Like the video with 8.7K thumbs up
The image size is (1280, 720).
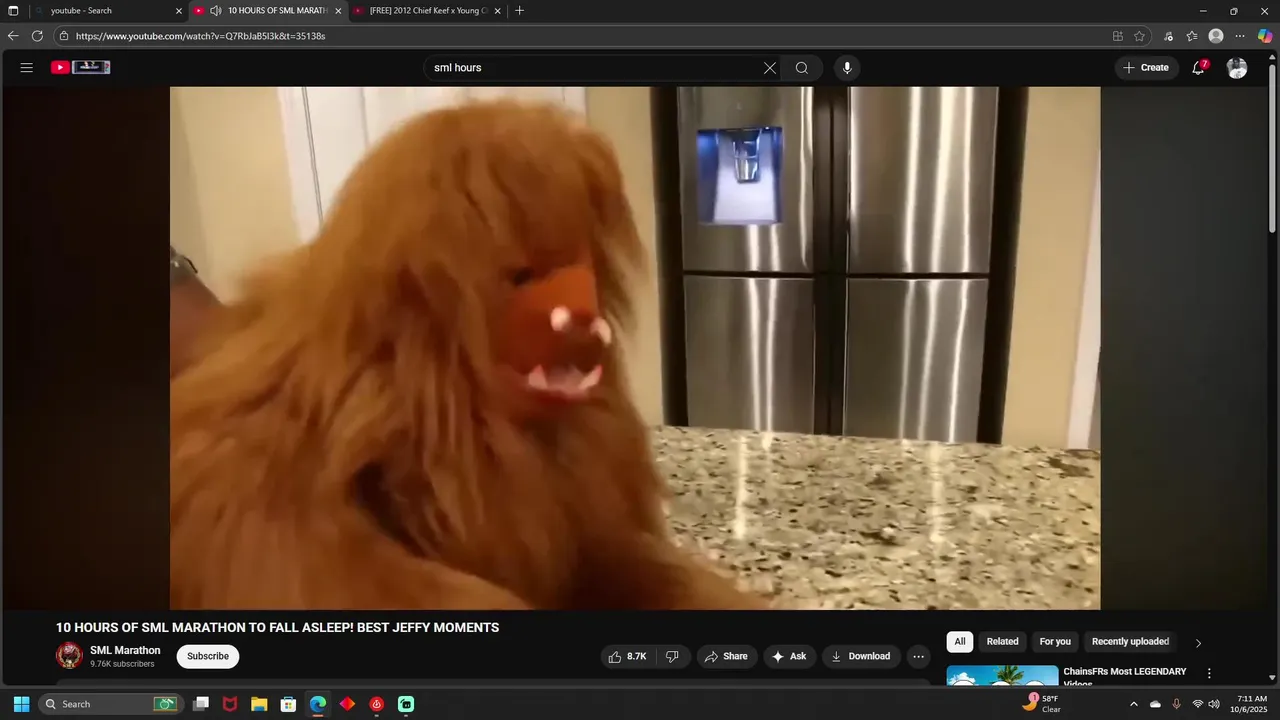point(626,656)
